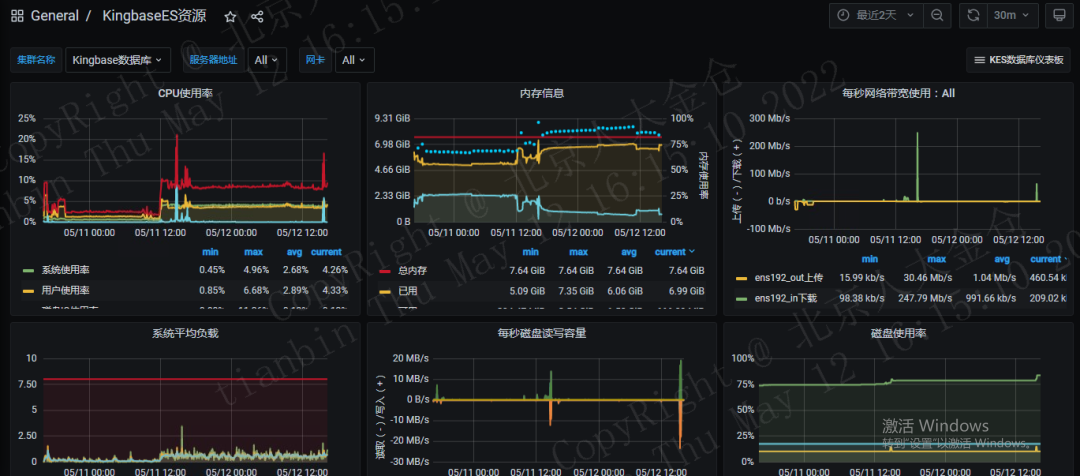Click the General breadcrumb link

pyautogui.click(x=54, y=17)
